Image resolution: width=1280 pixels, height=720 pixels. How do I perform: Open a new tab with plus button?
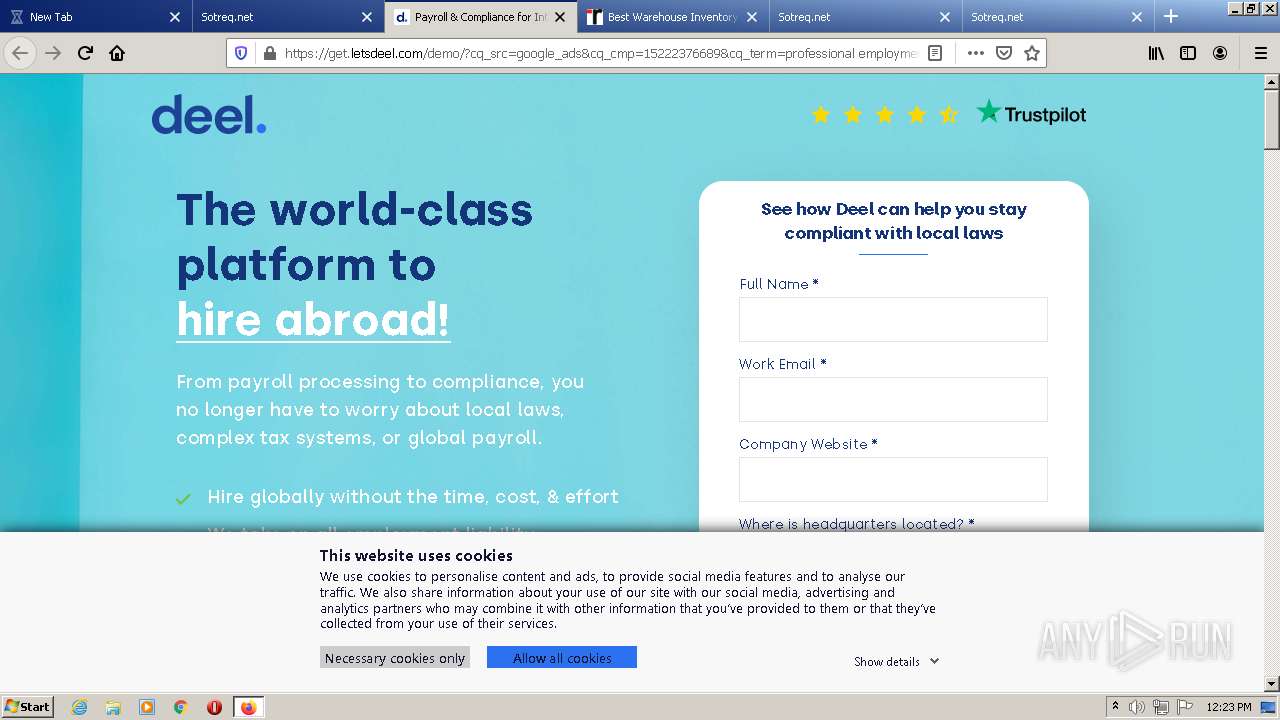tap(1171, 16)
